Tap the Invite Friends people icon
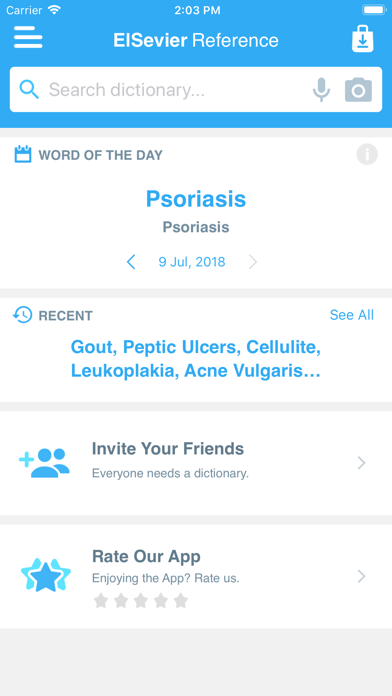 tap(44, 463)
